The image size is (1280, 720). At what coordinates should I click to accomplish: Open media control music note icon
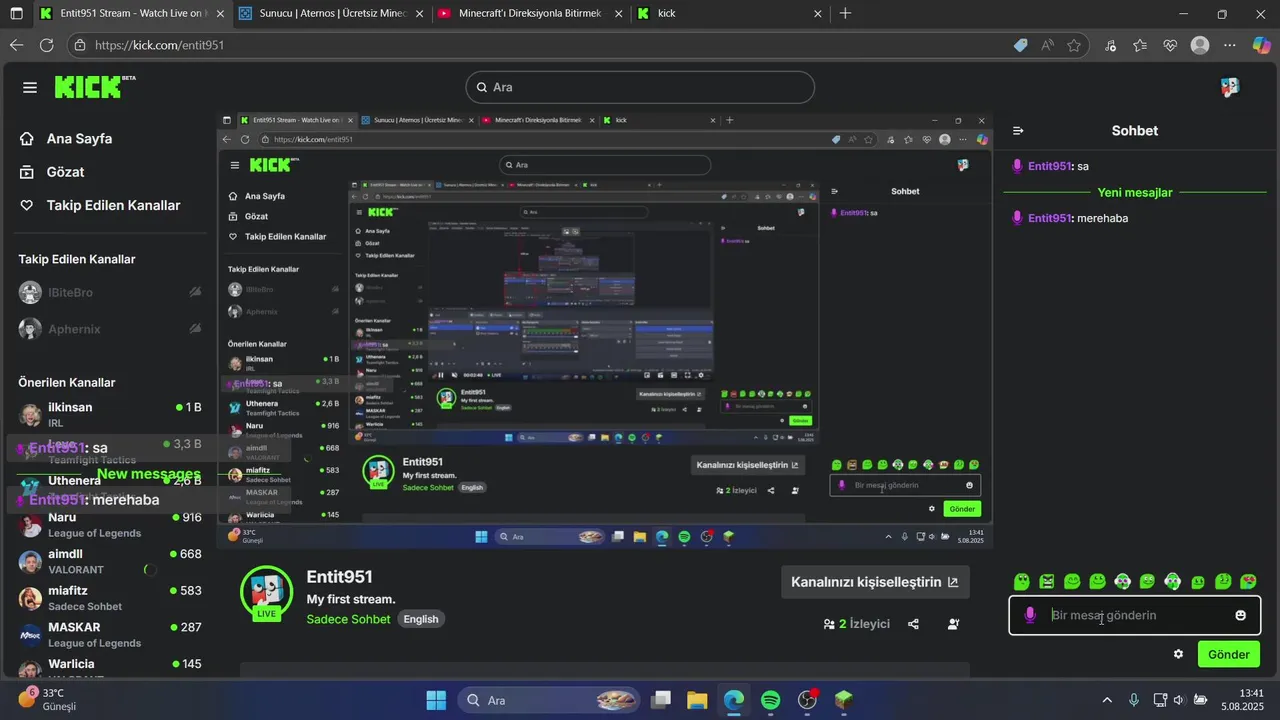pos(1111,45)
